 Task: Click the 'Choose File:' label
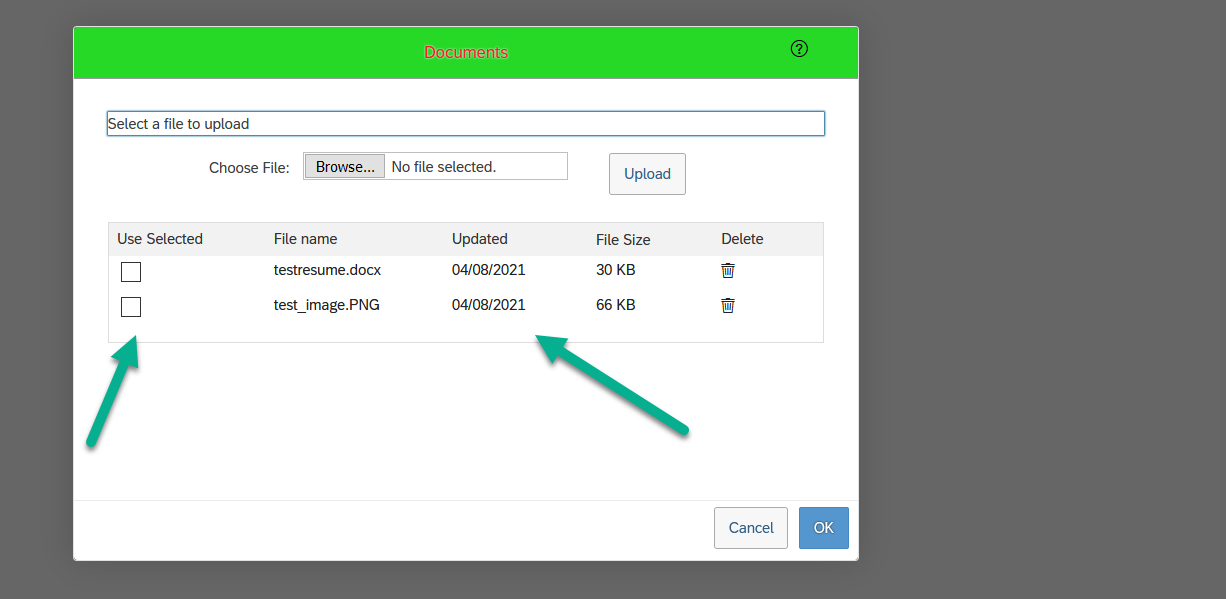coord(249,168)
